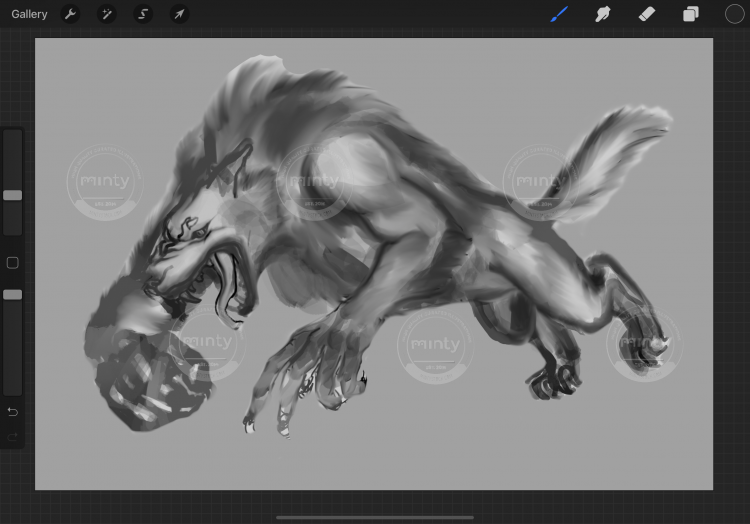Open the Layers panel

click(690, 14)
